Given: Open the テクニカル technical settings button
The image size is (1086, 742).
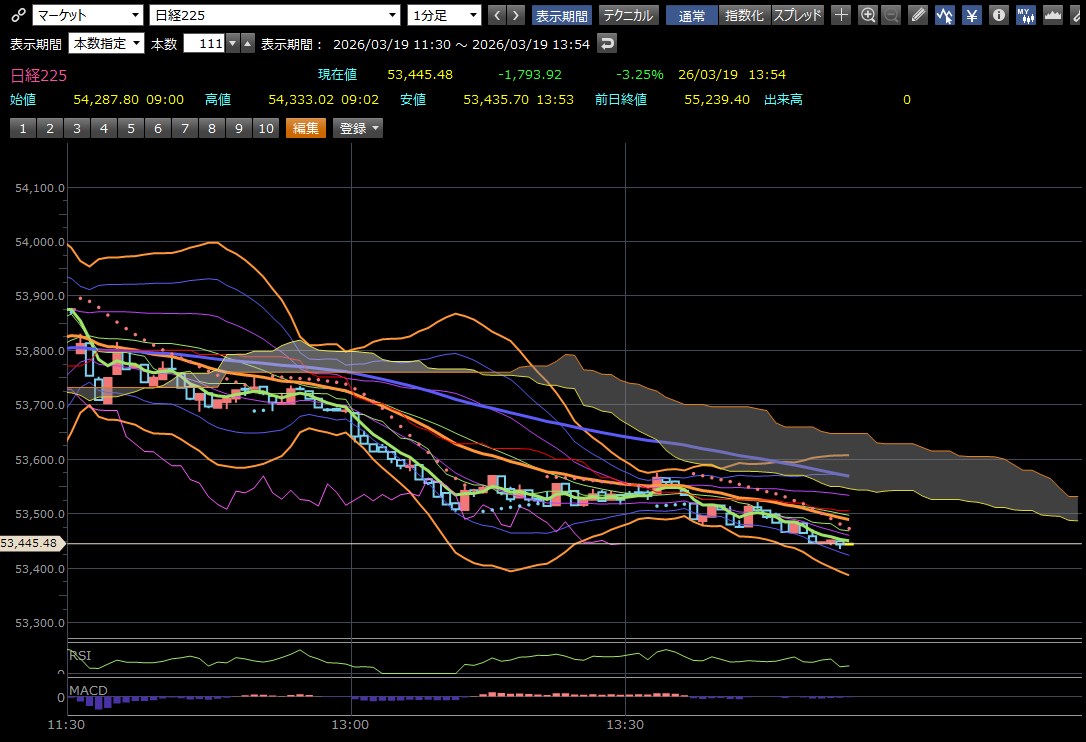Looking at the screenshot, I should pos(627,15).
